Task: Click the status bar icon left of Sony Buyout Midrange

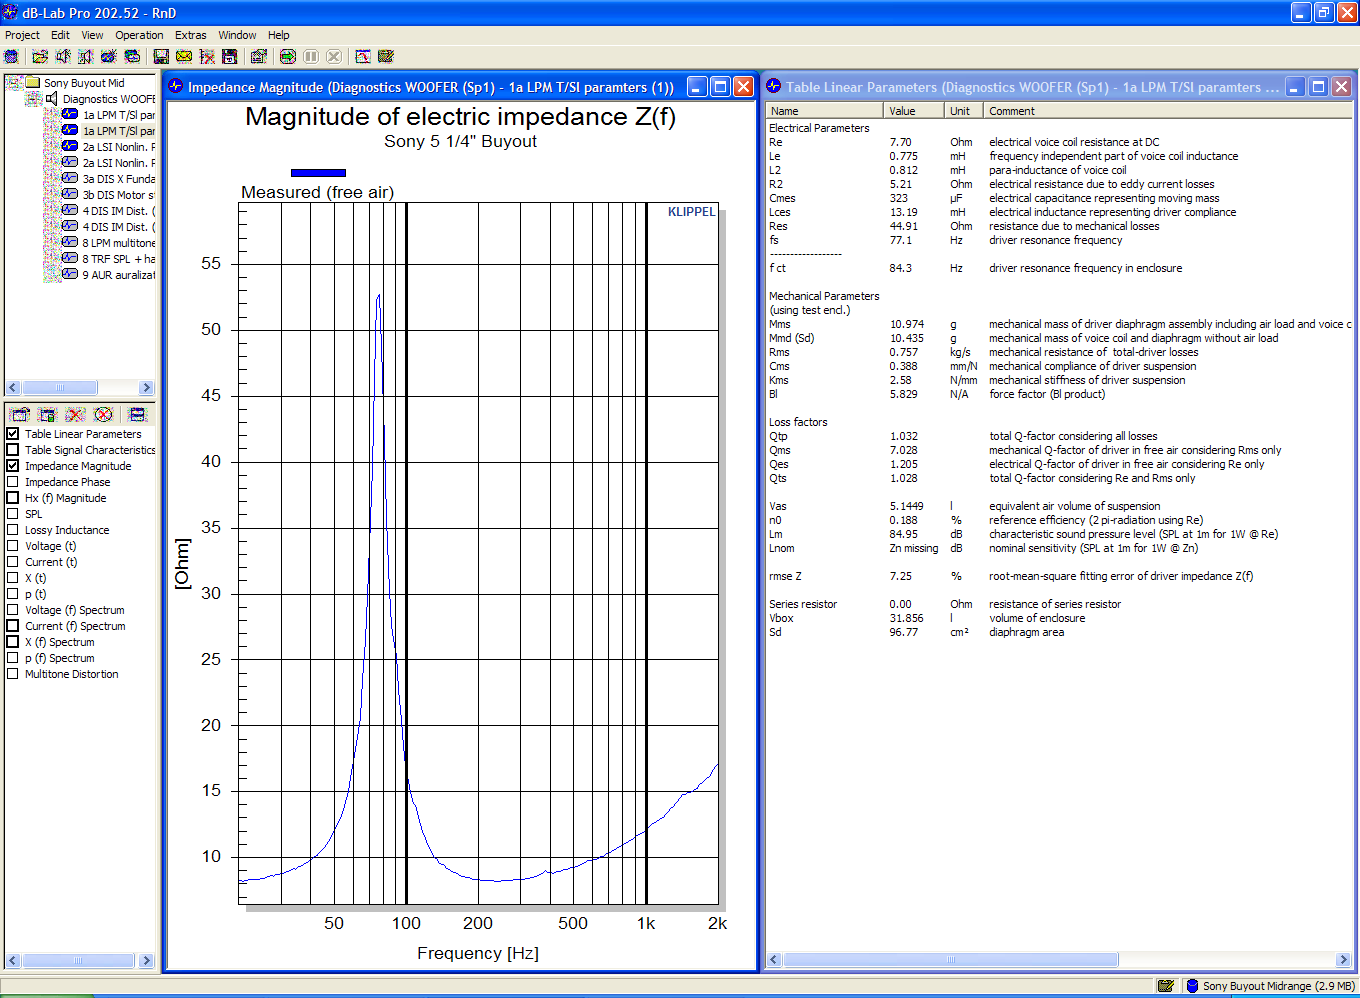Action: point(1166,986)
